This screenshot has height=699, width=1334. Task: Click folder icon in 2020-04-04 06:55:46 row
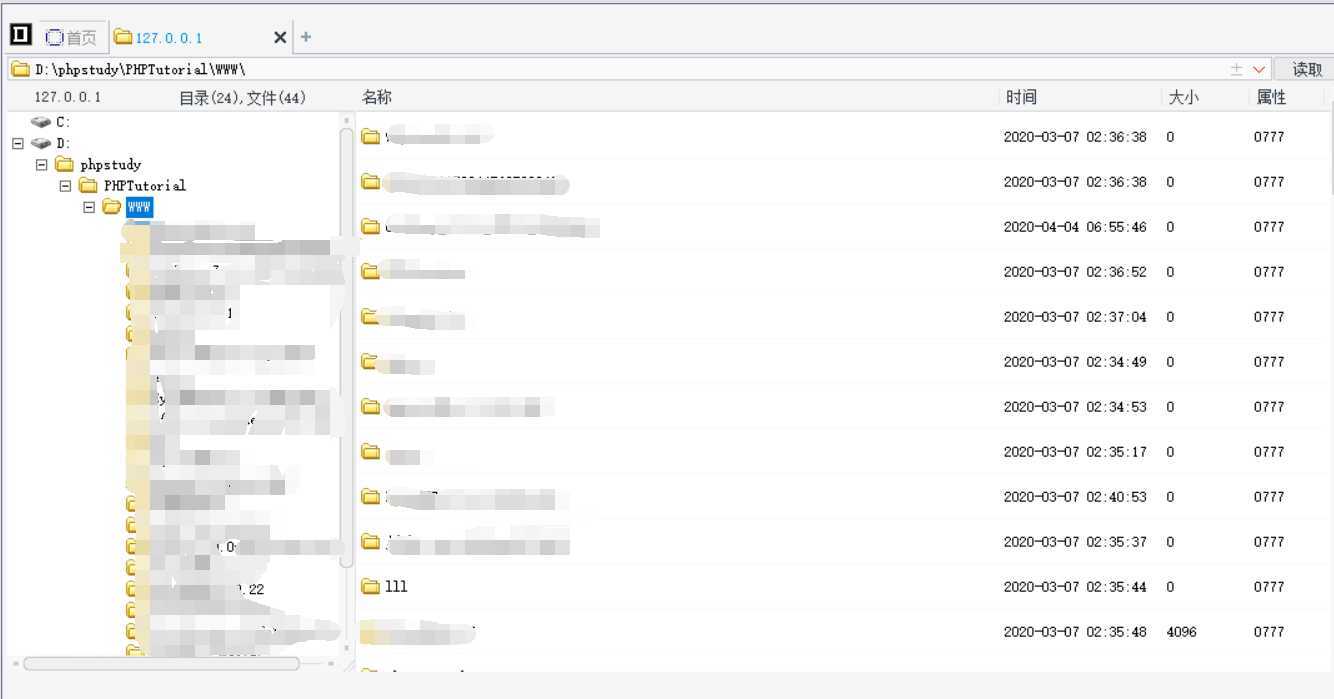pos(371,227)
